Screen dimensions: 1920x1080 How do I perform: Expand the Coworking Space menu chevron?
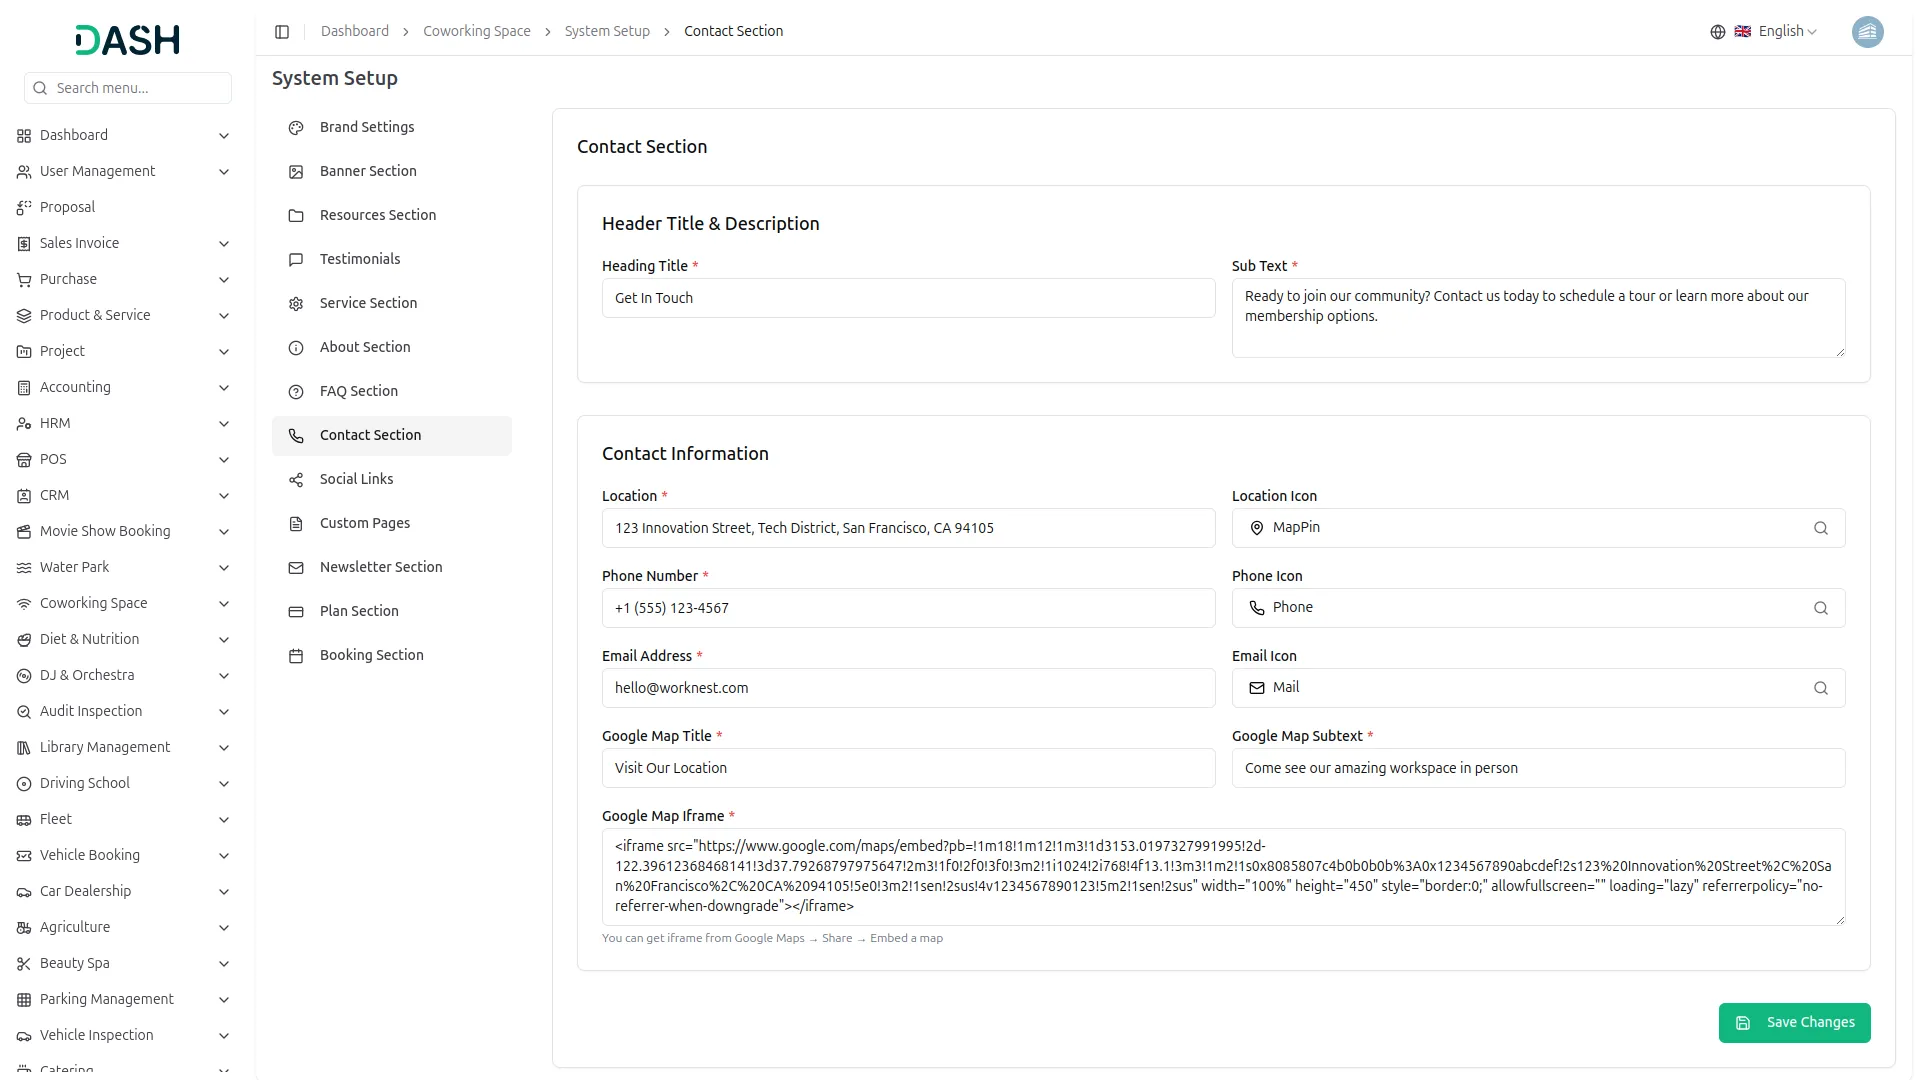point(224,604)
